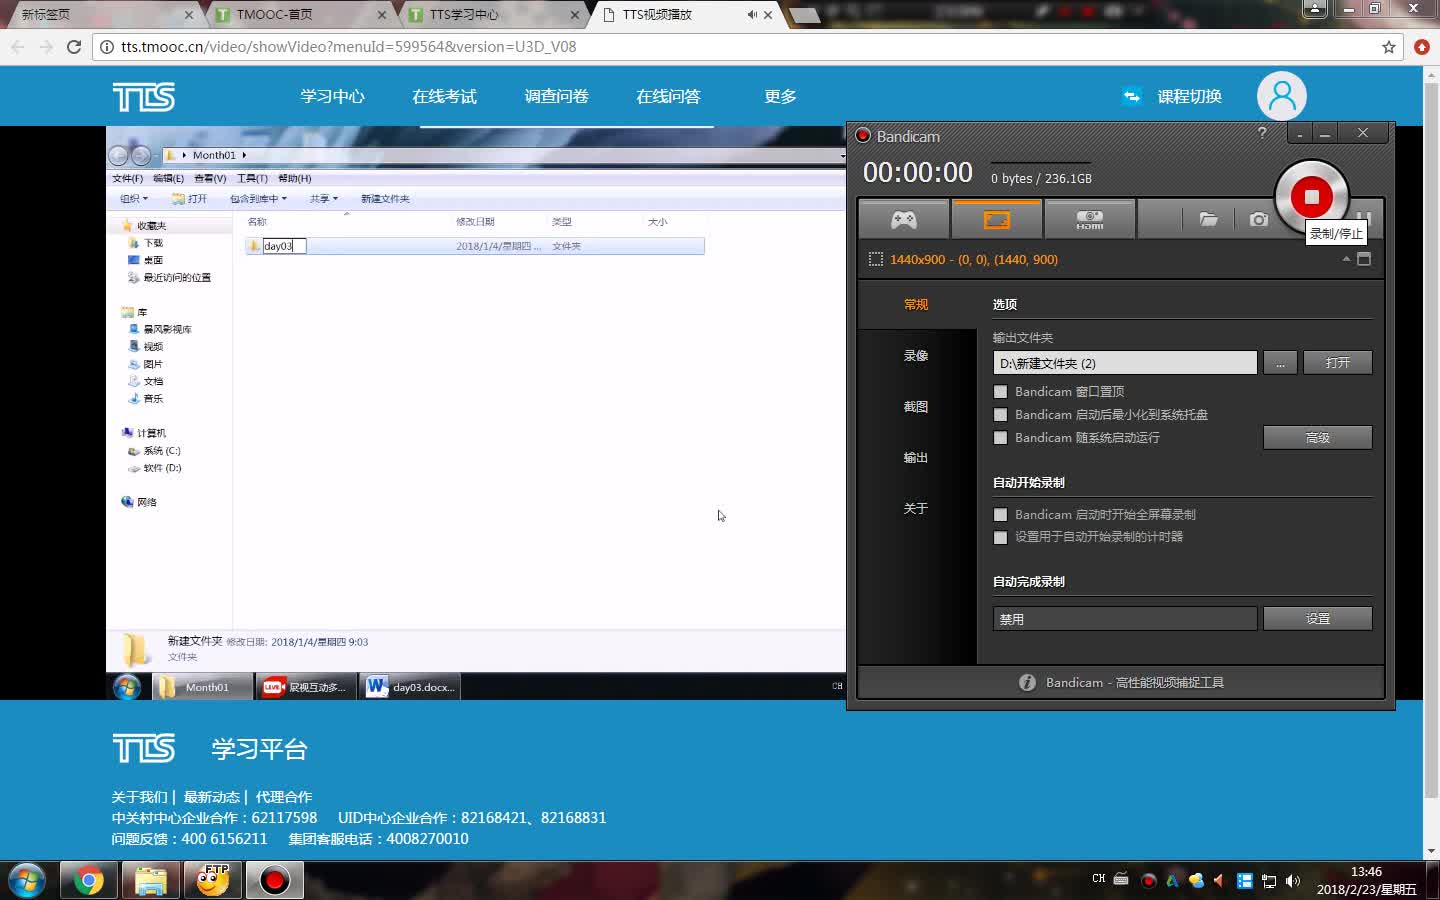This screenshot has height=900, width=1440.
Task: Open the 常规 tab in Bandicam
Action: click(916, 304)
